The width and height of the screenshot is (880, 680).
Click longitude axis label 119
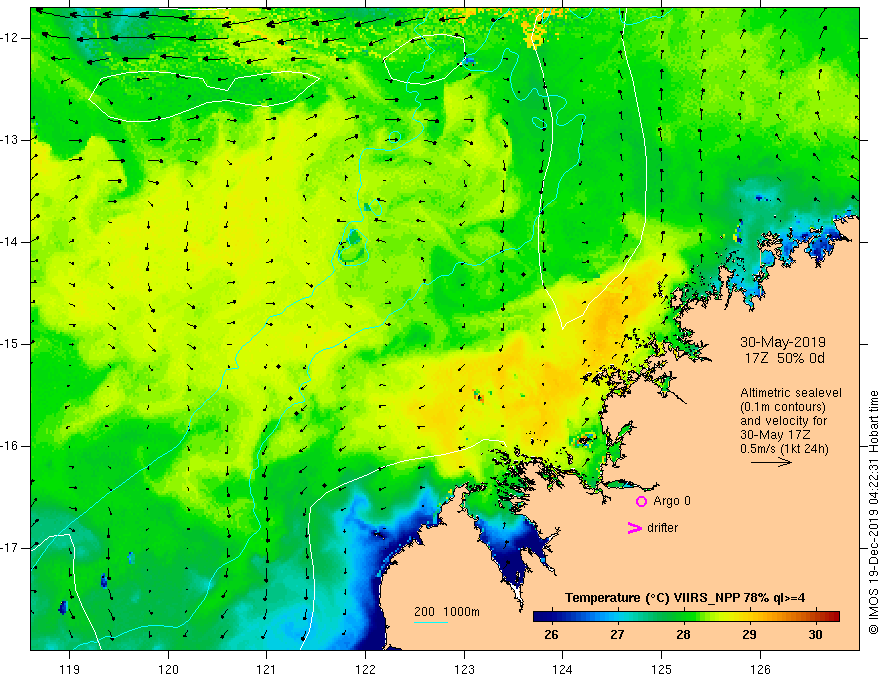70,669
